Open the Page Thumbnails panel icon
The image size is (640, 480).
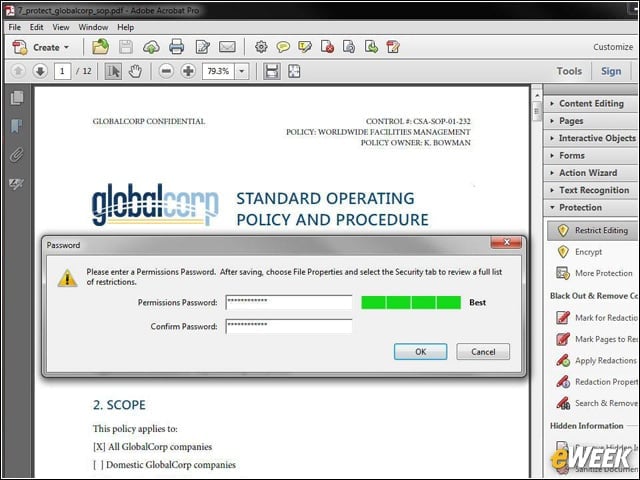coord(17,98)
